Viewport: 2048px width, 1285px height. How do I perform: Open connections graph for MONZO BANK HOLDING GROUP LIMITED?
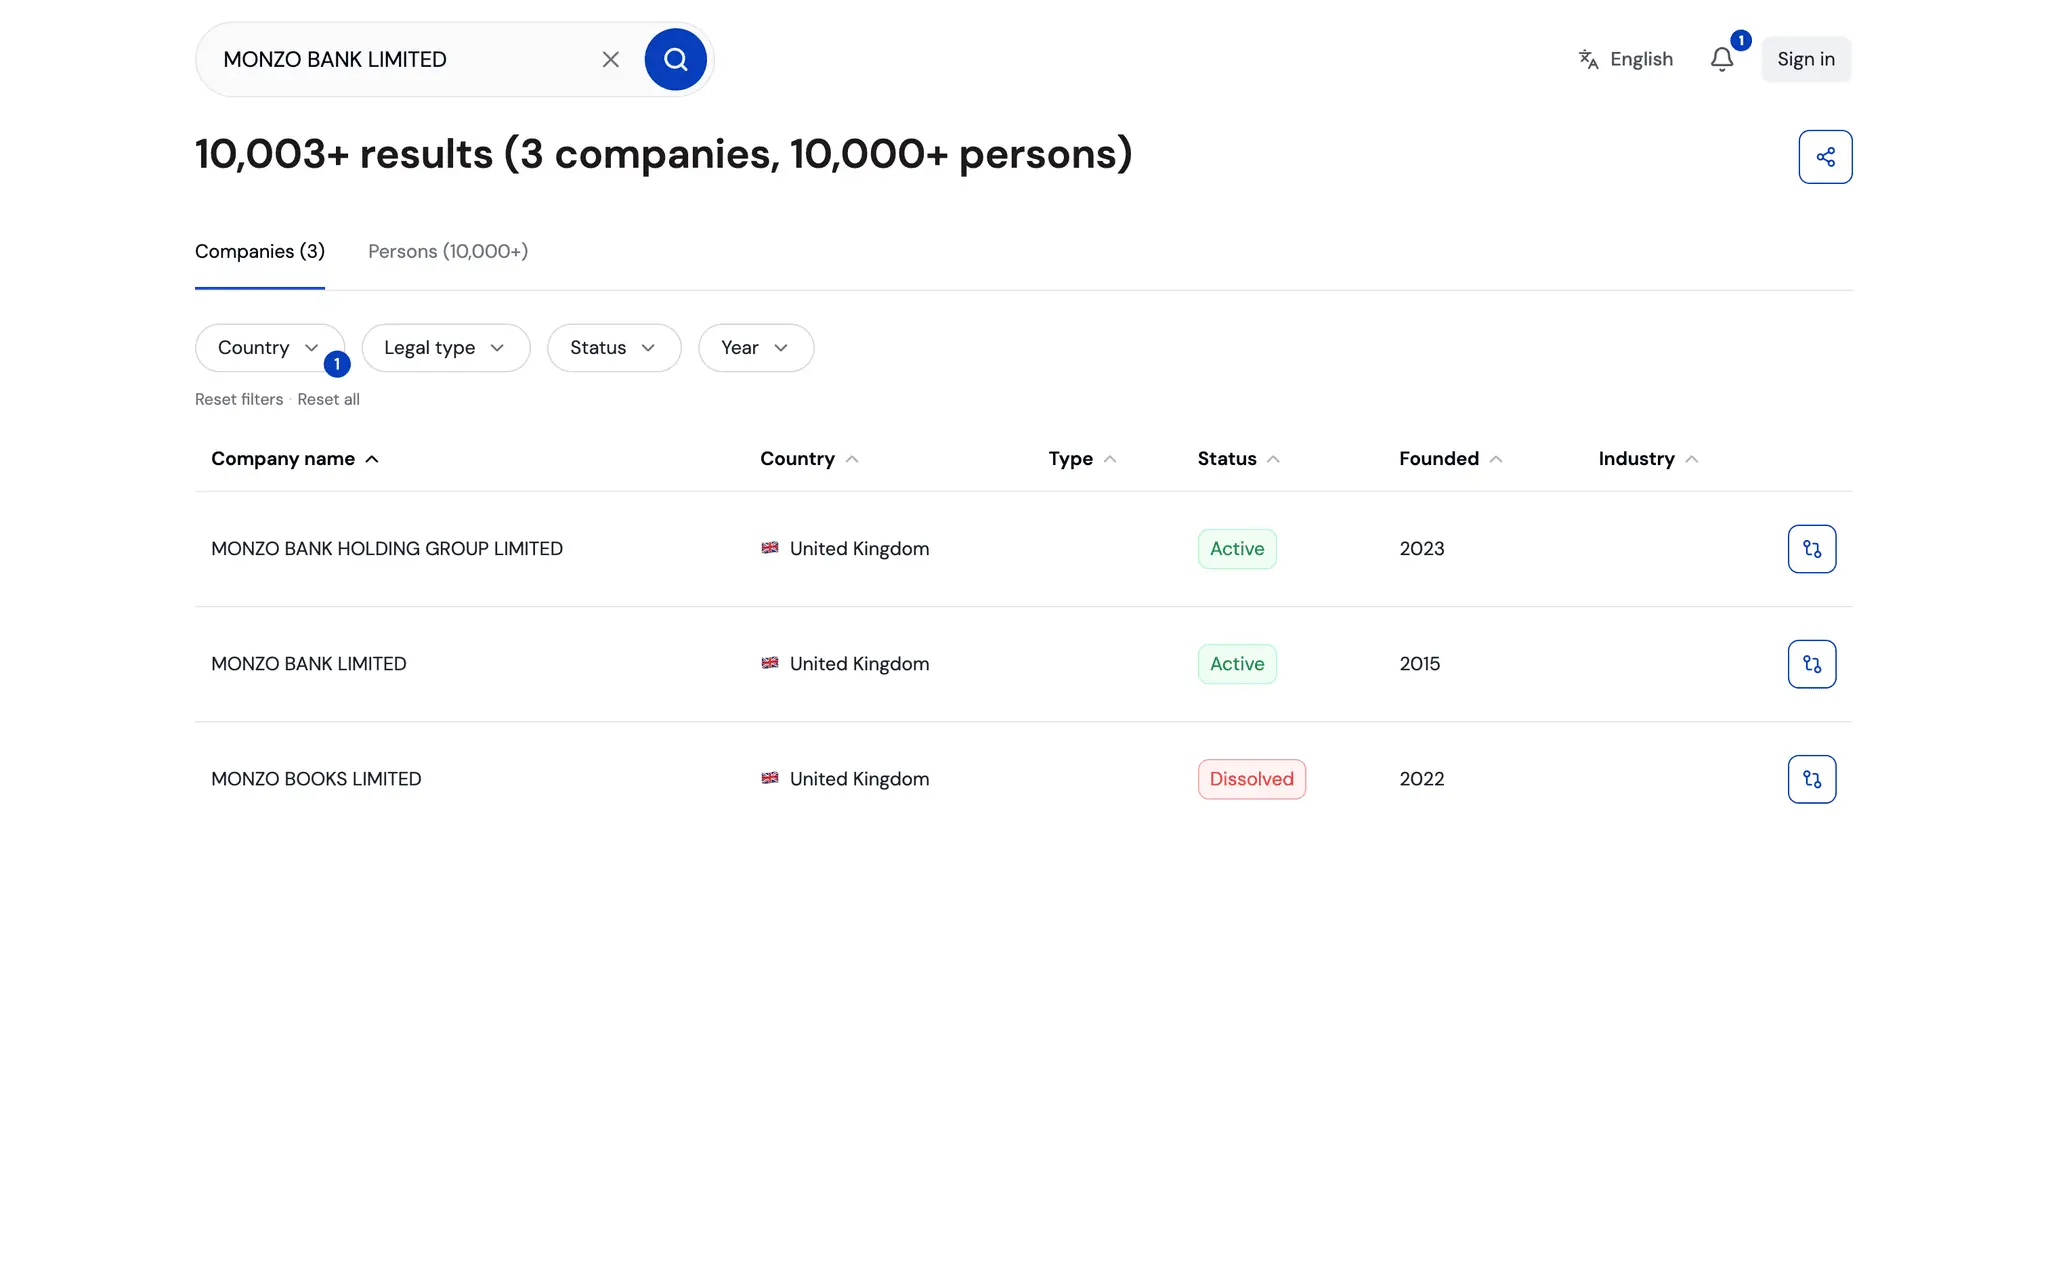1811,549
